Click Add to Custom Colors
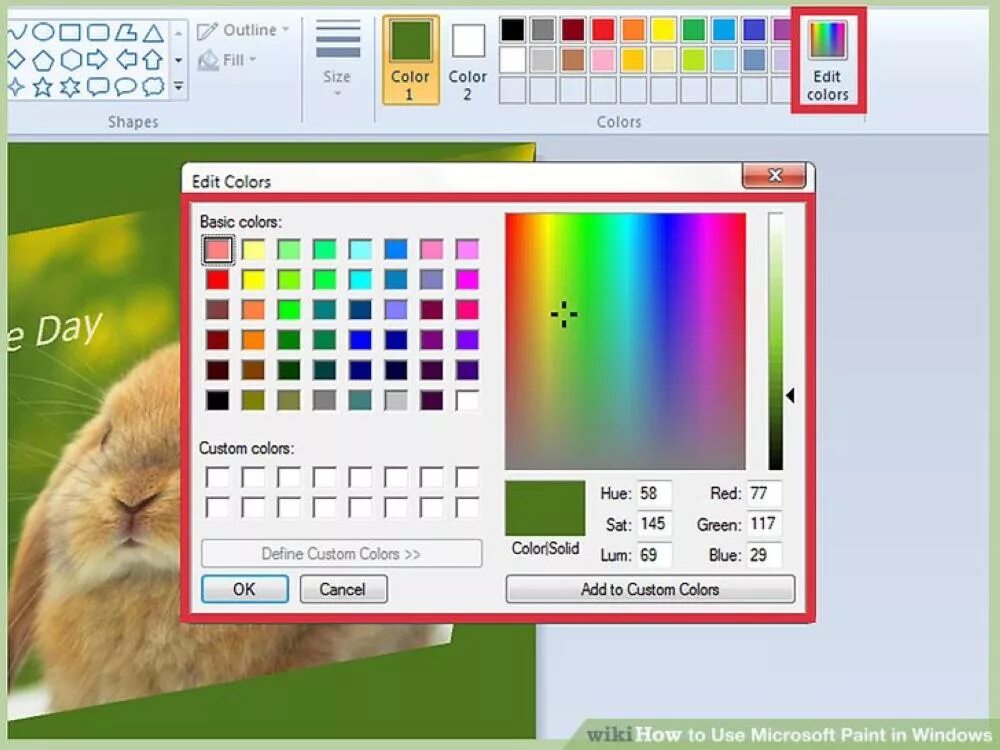 point(650,589)
